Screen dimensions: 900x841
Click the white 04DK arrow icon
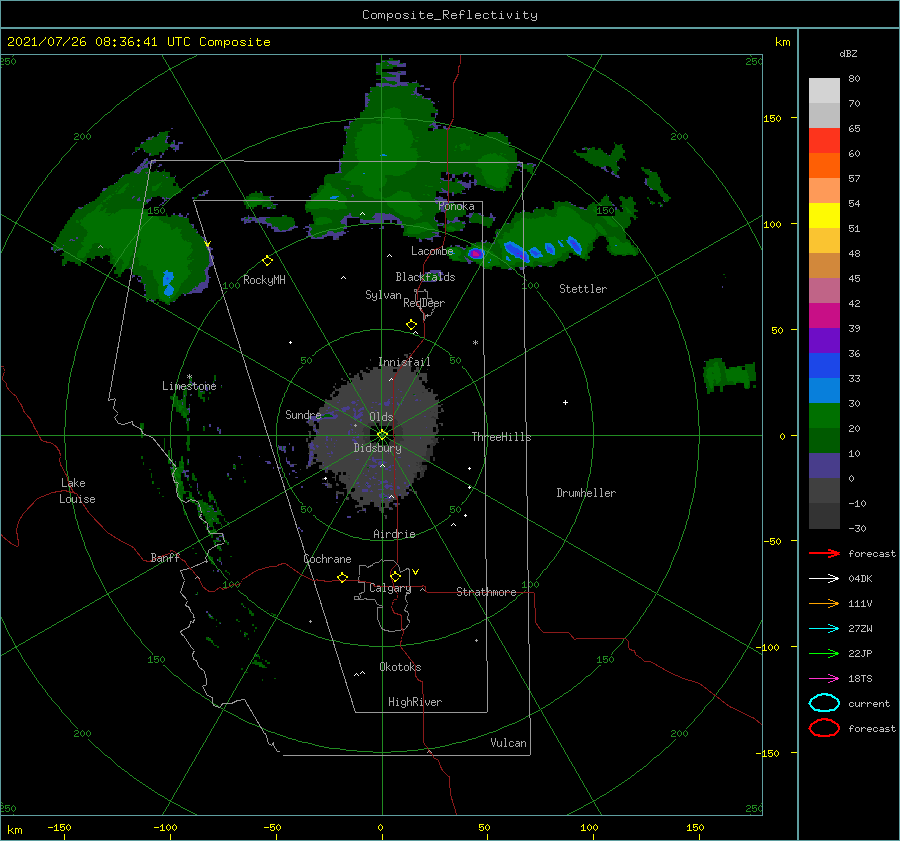tap(824, 579)
